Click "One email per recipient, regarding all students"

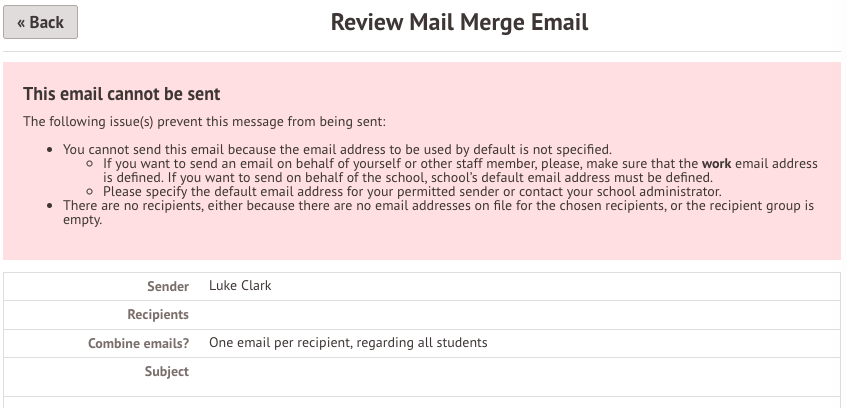point(348,343)
